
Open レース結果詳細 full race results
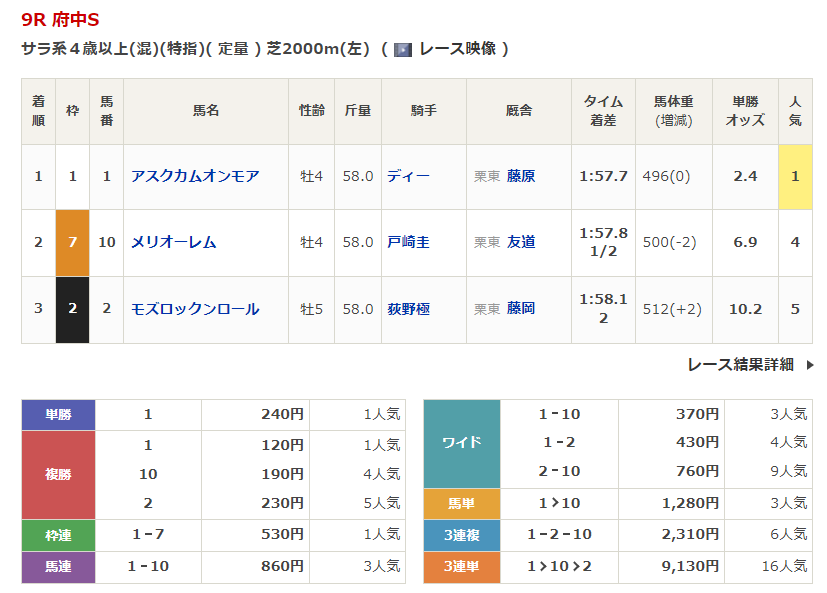(740, 365)
